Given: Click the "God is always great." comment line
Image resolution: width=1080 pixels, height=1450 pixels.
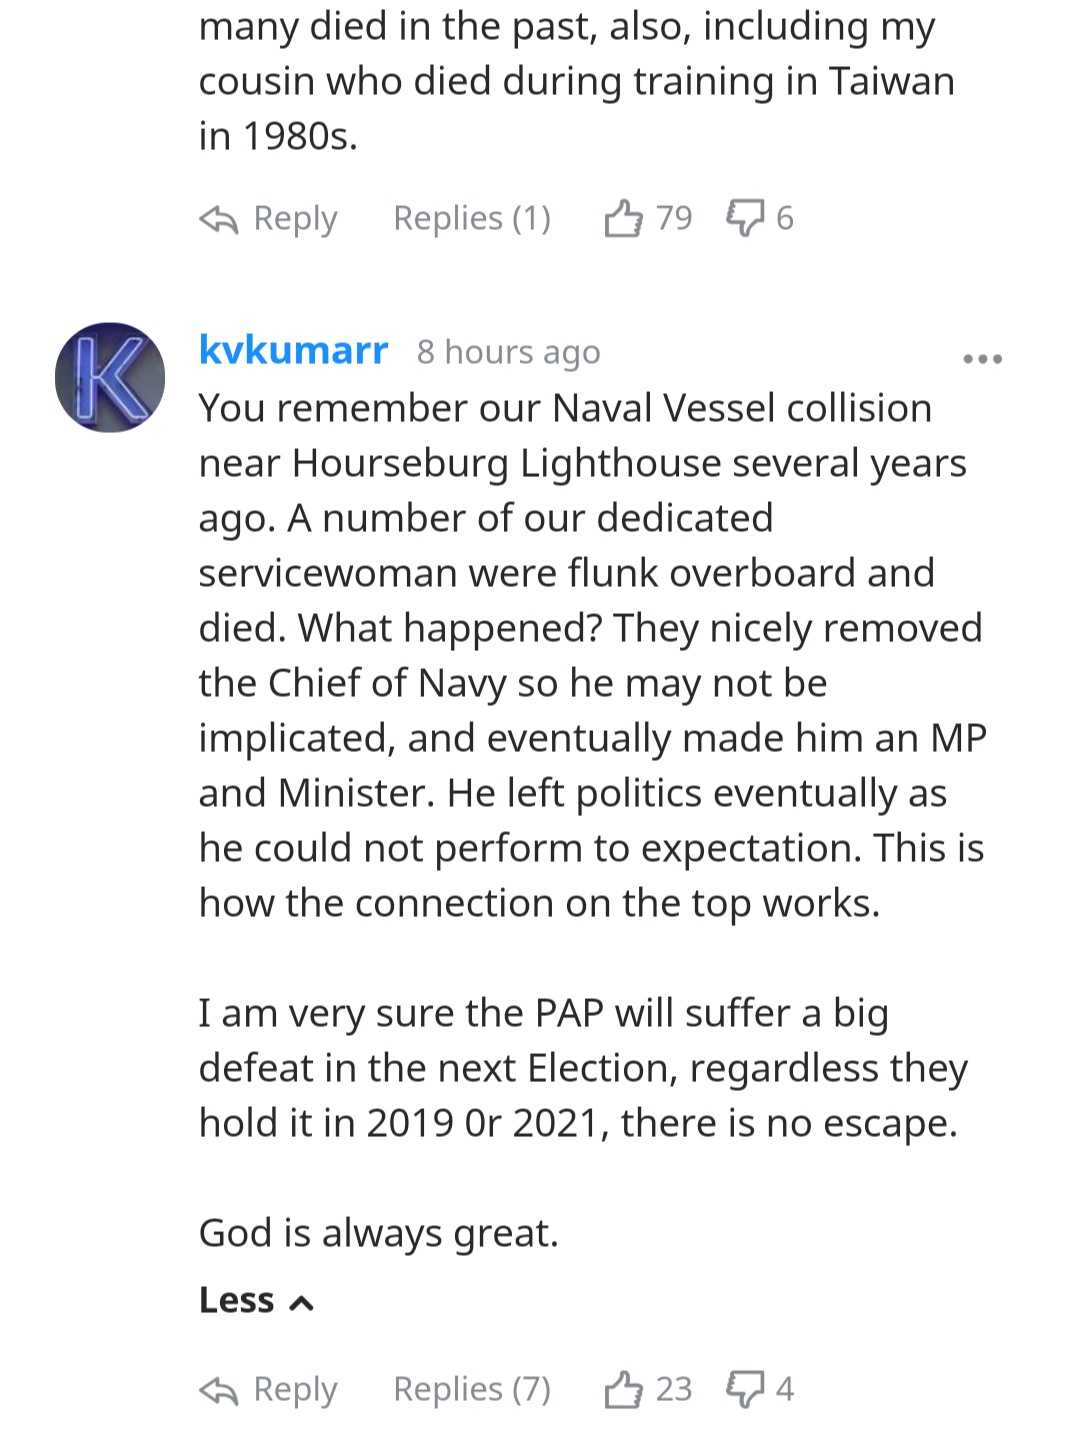Looking at the screenshot, I should tap(378, 1233).
